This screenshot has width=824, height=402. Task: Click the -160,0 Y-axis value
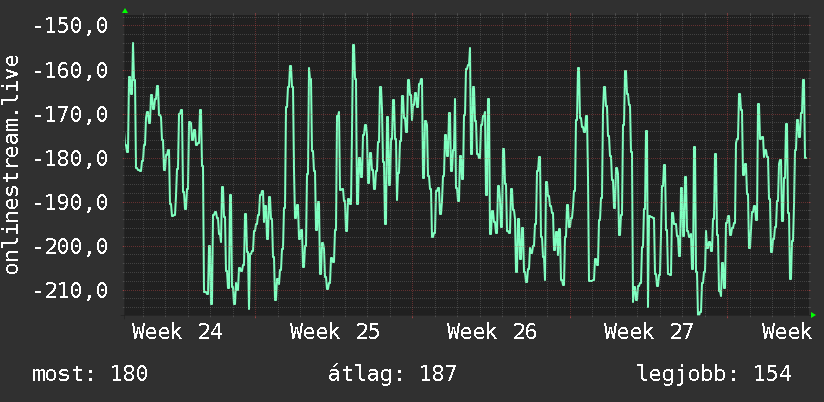point(70,70)
